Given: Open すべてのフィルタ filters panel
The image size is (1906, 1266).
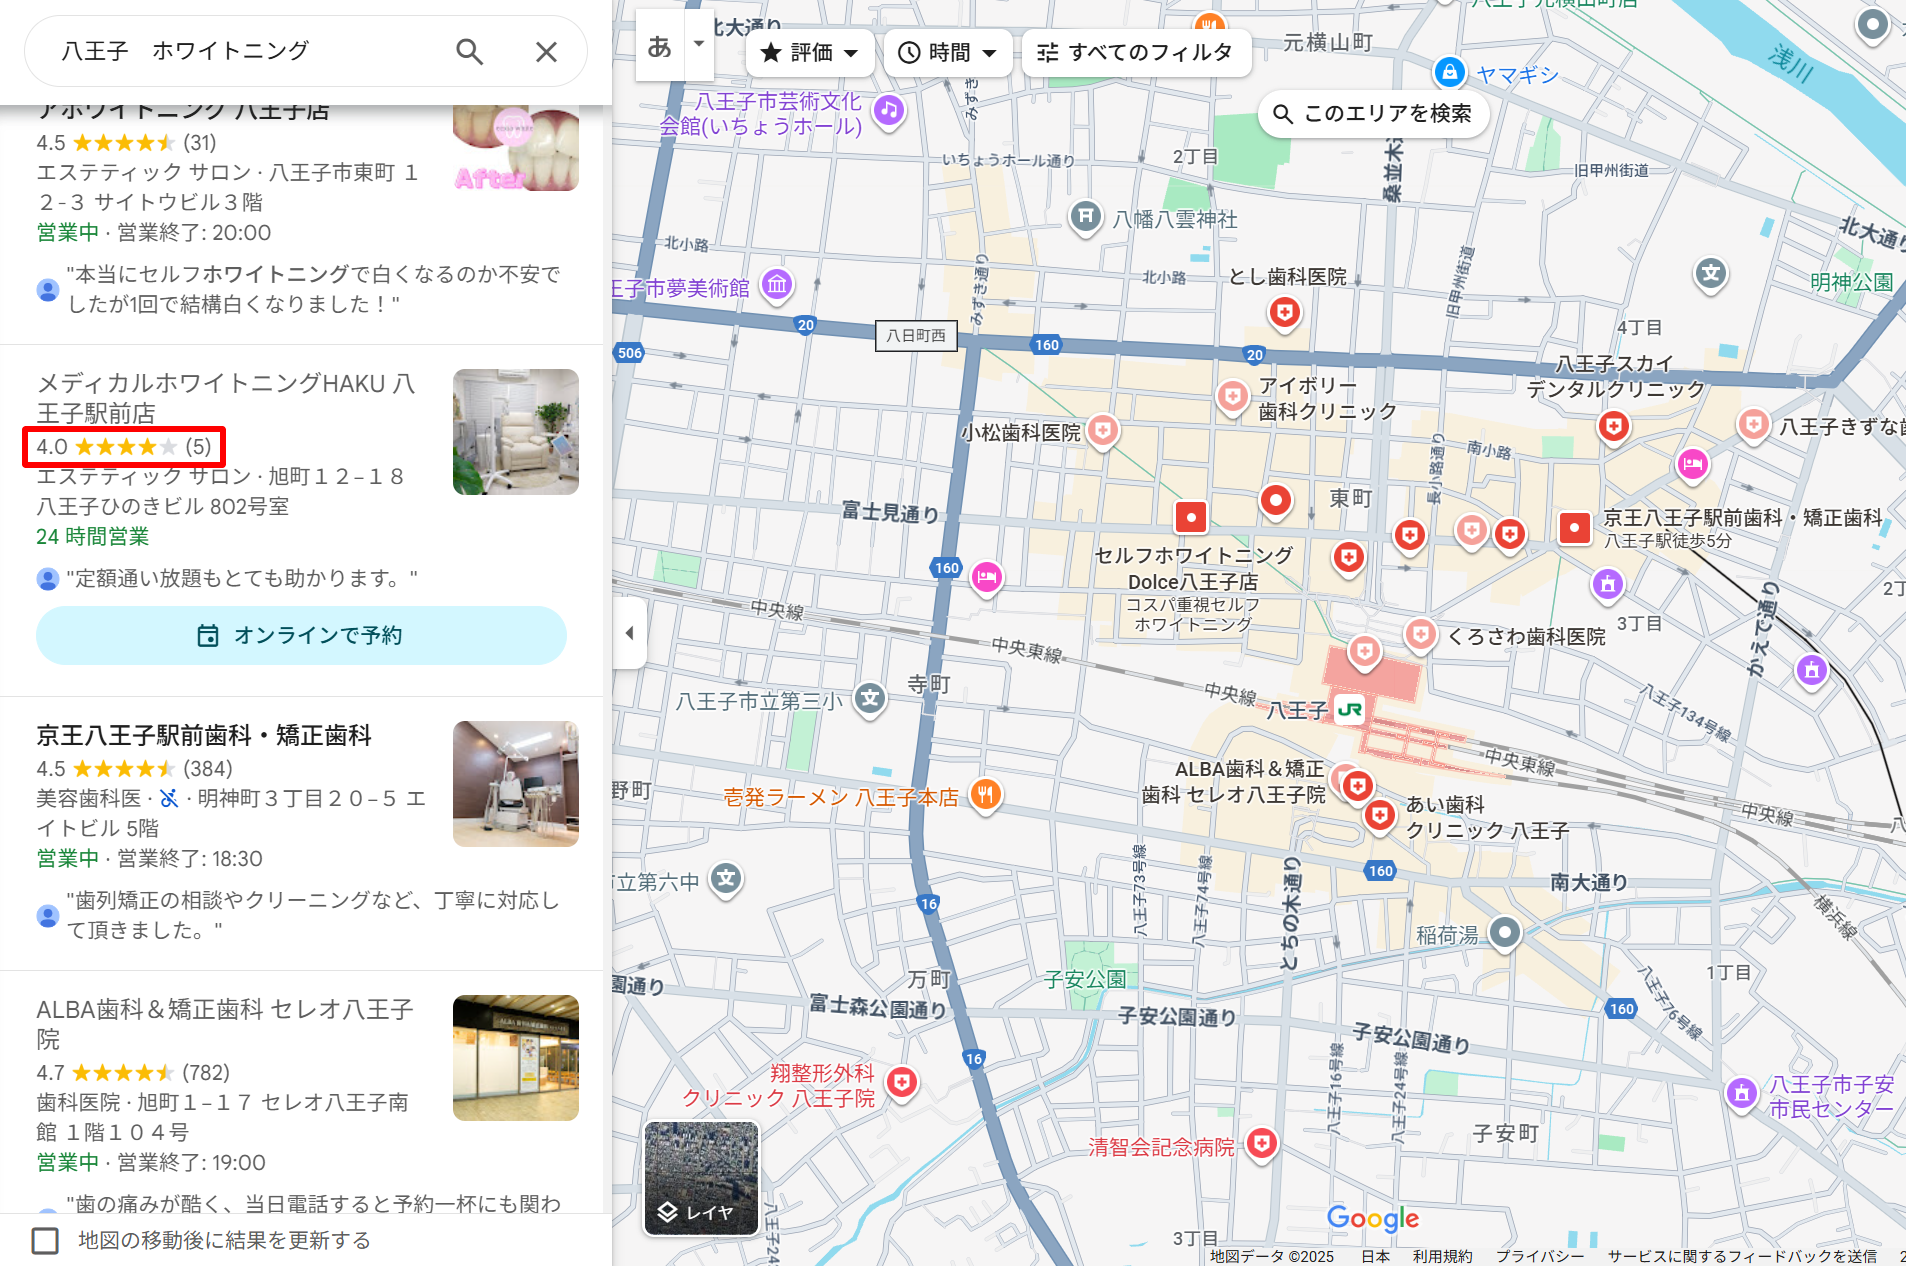Looking at the screenshot, I should [x=1135, y=53].
